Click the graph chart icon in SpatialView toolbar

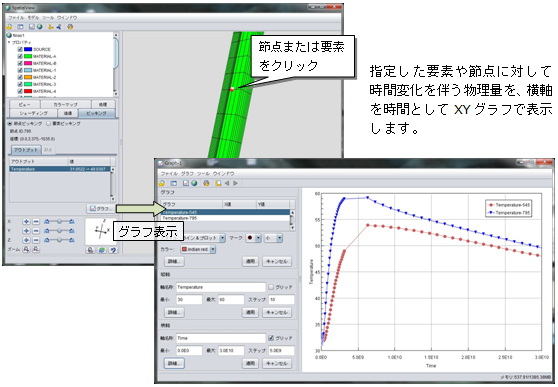(32, 27)
